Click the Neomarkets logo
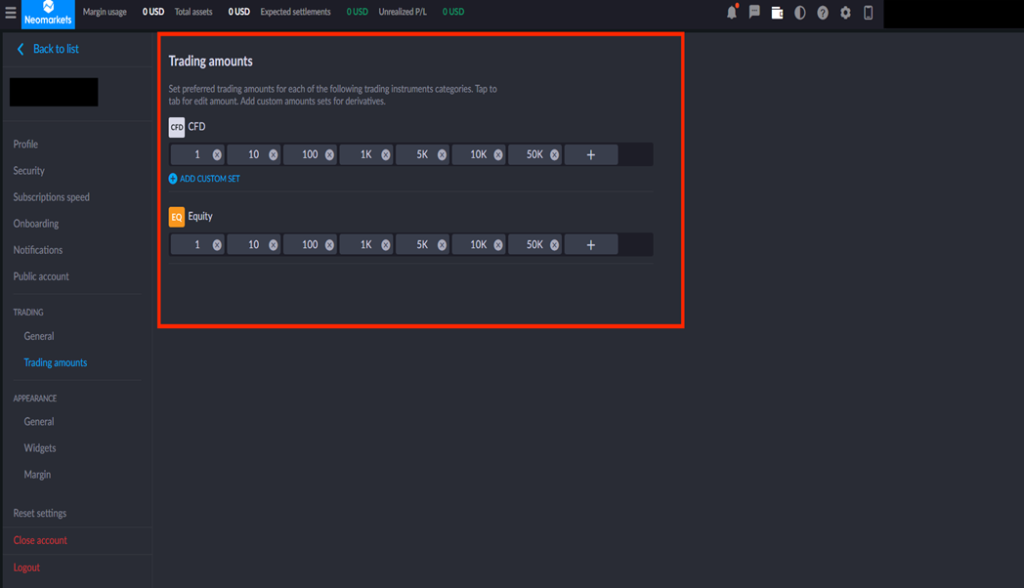 (48, 14)
